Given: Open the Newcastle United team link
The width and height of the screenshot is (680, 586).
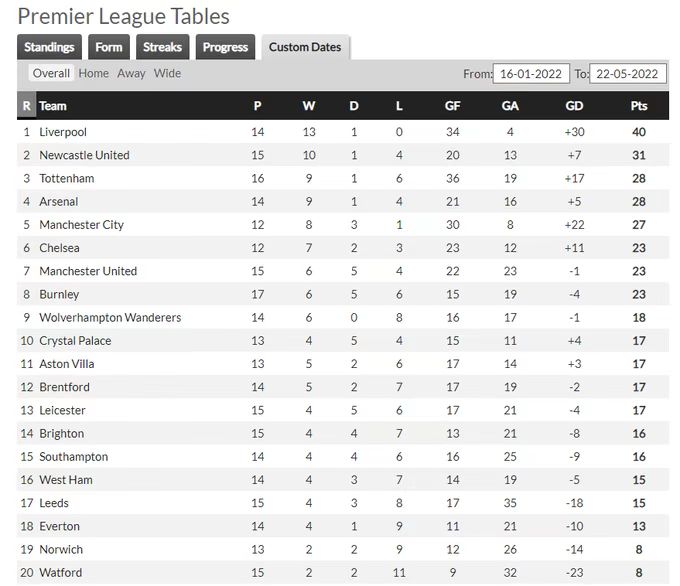Looking at the screenshot, I should point(84,155).
